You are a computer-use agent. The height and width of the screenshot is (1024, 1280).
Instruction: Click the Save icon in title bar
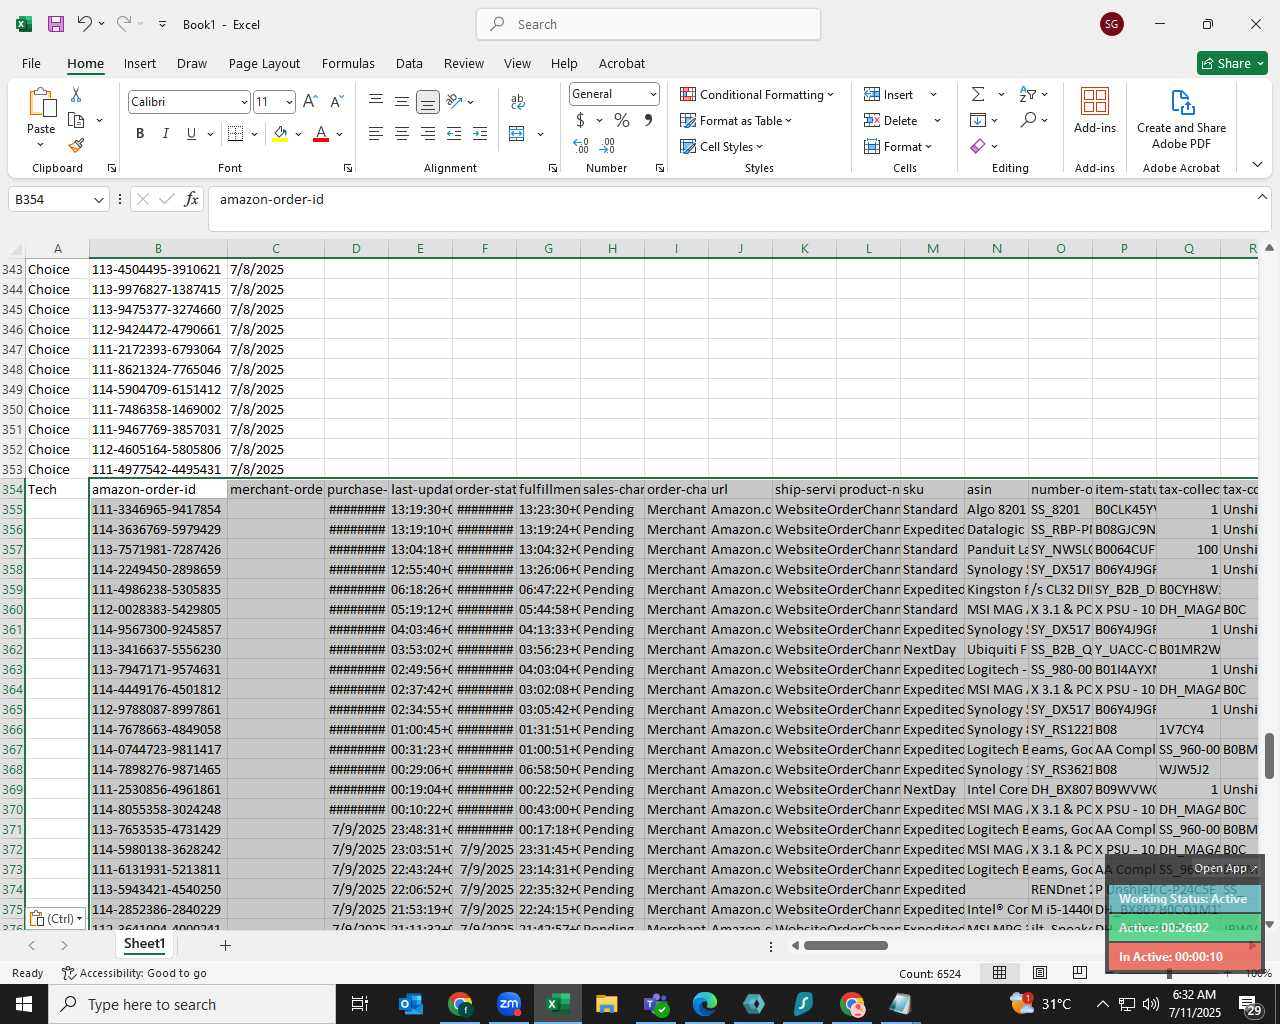tap(56, 24)
